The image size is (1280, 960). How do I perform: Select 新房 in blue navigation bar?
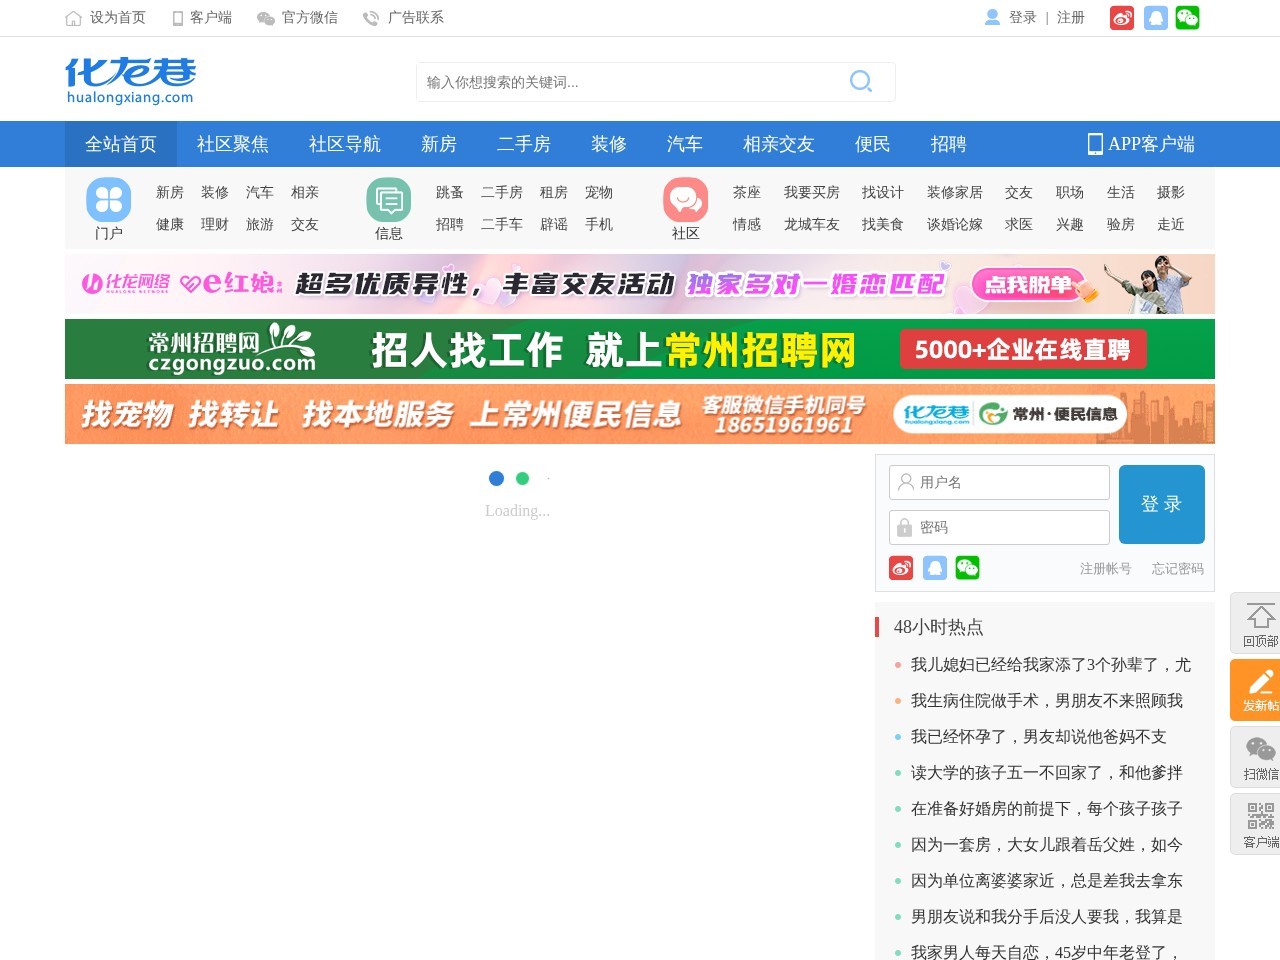pos(439,144)
